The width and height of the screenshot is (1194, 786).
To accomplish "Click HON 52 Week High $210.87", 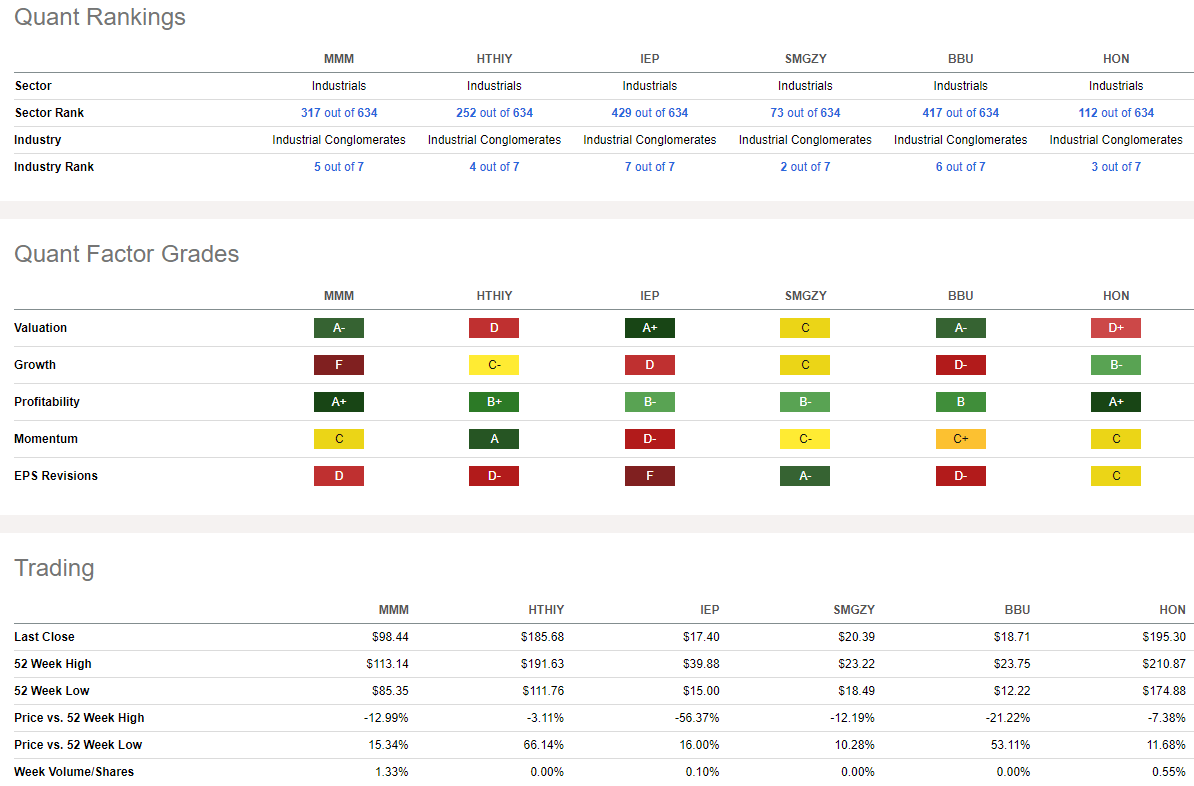I will (x=1164, y=664).
